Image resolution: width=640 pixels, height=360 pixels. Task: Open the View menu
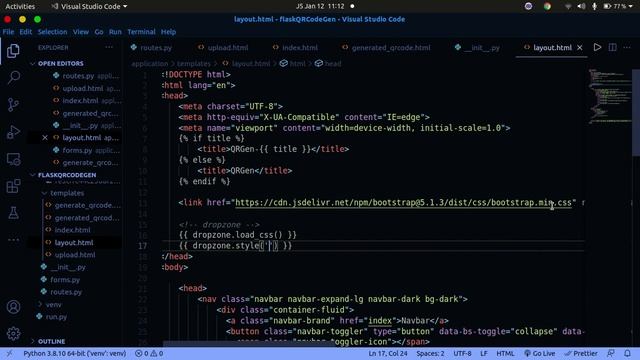click(x=81, y=32)
